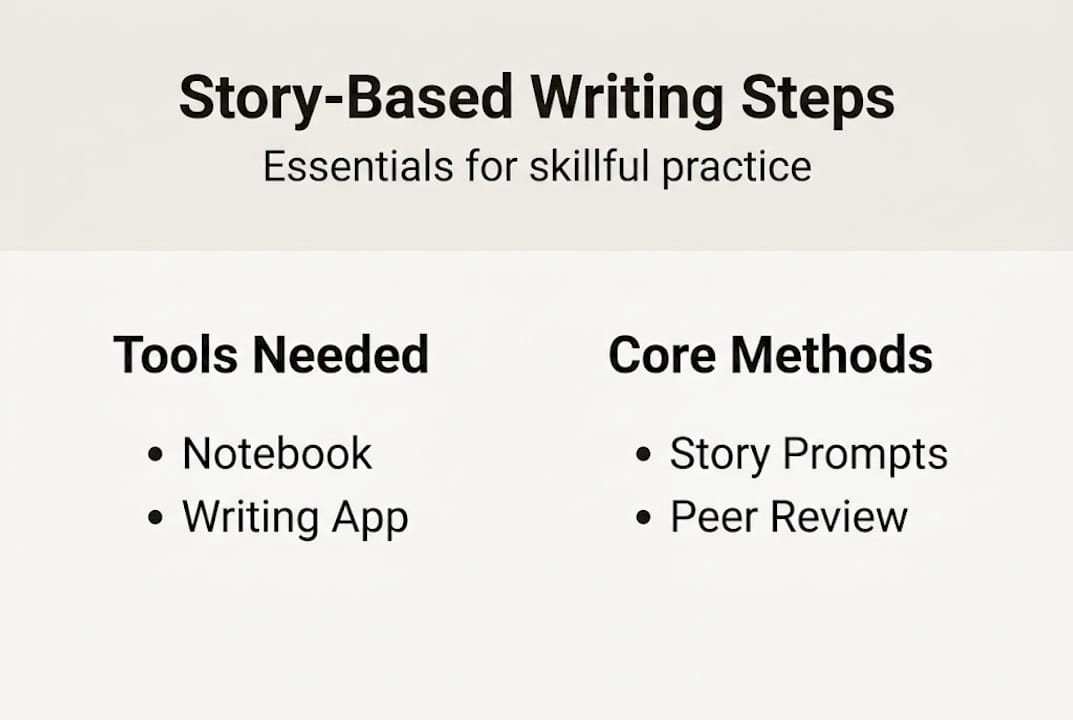The height and width of the screenshot is (720, 1073).
Task: Click the title "Story-Based Writing Steps"
Action: [x=536, y=99]
